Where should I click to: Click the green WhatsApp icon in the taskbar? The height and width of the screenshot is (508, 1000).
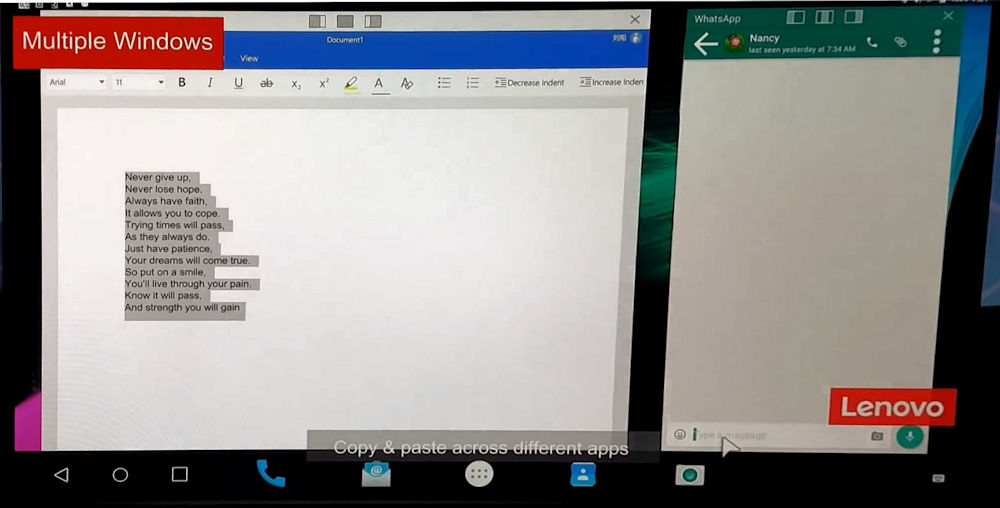coord(689,475)
